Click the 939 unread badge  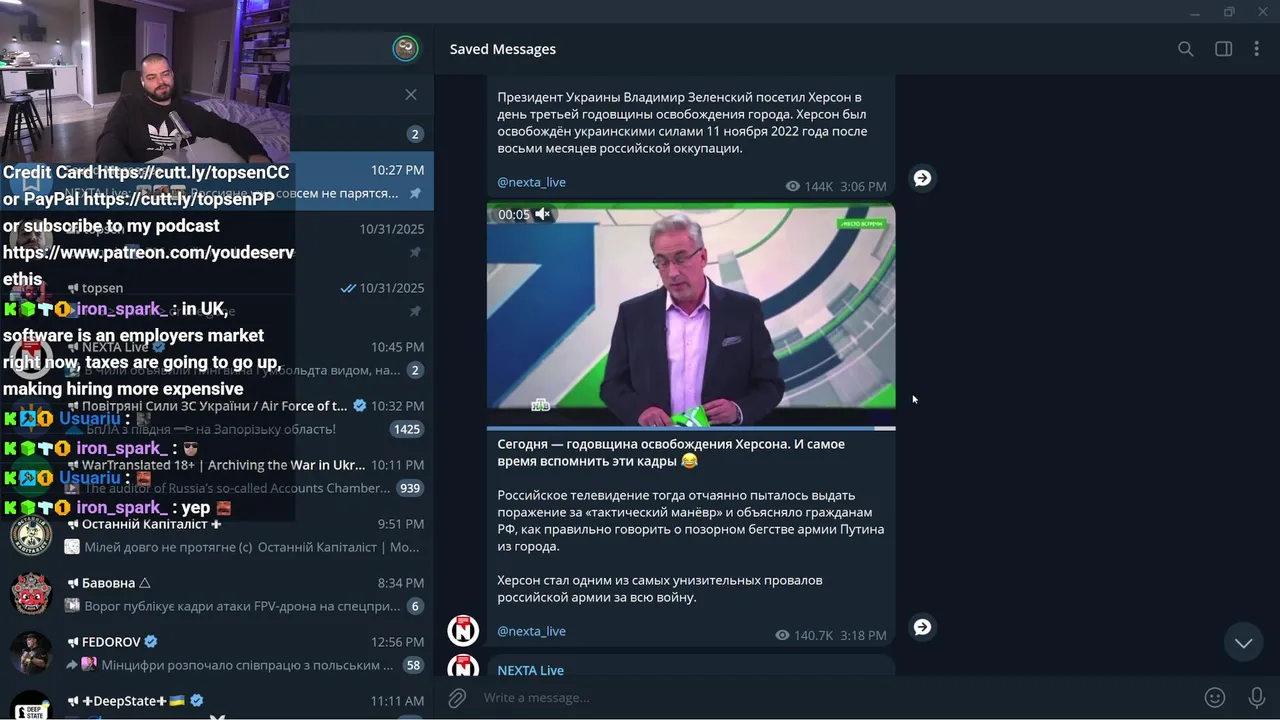coord(410,488)
